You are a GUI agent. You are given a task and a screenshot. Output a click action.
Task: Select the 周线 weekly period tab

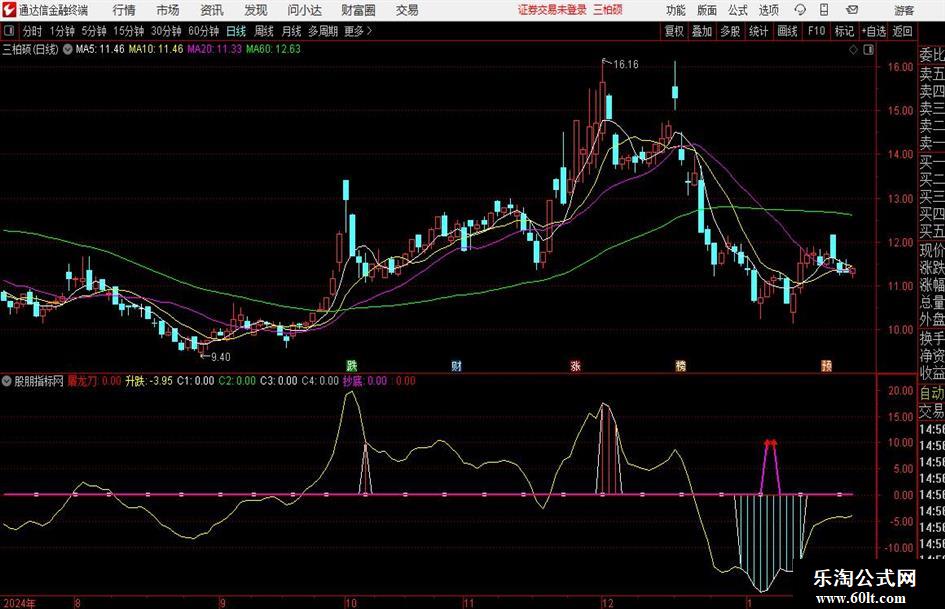[264, 31]
